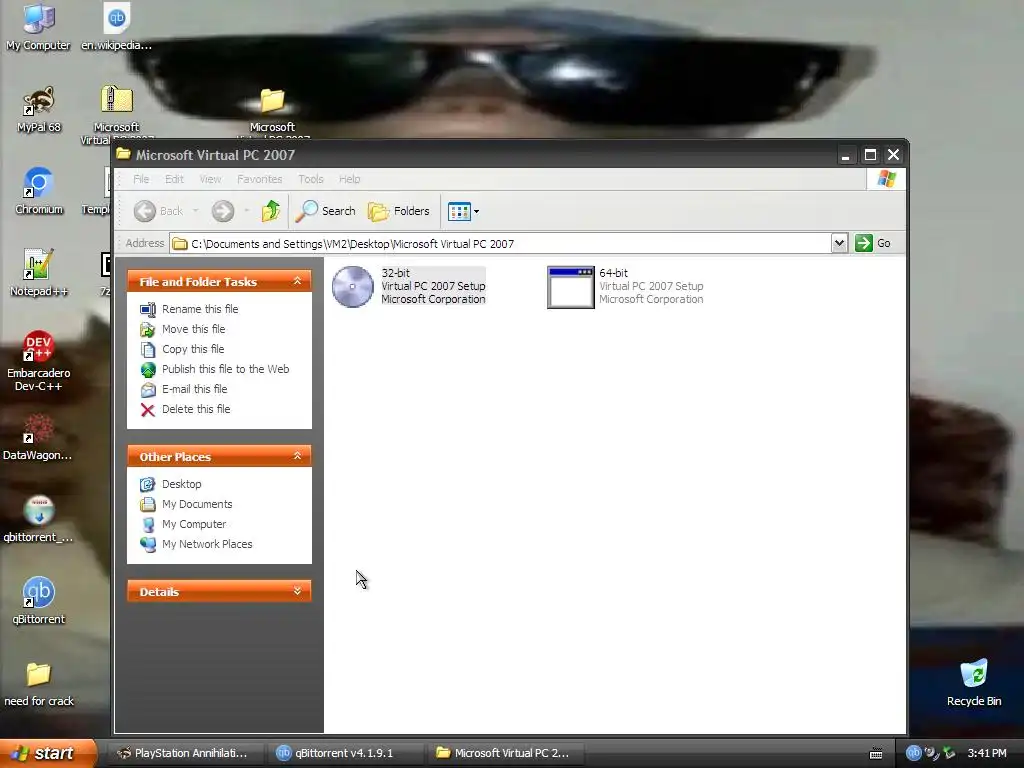Image resolution: width=1024 pixels, height=768 pixels.
Task: Open the en.wikipedia torrent file icon
Action: pyautogui.click(x=116, y=26)
